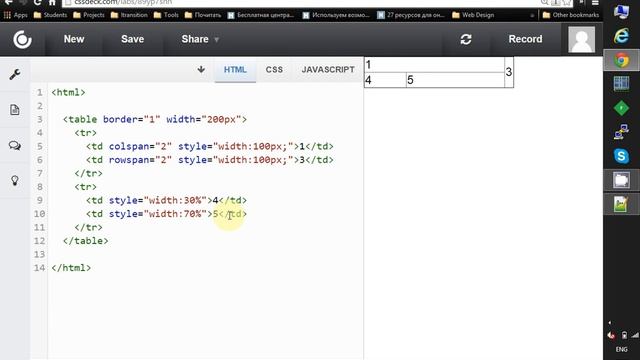Click the colspan="2" code line
This screenshot has height=360, width=640.
(x=209, y=146)
